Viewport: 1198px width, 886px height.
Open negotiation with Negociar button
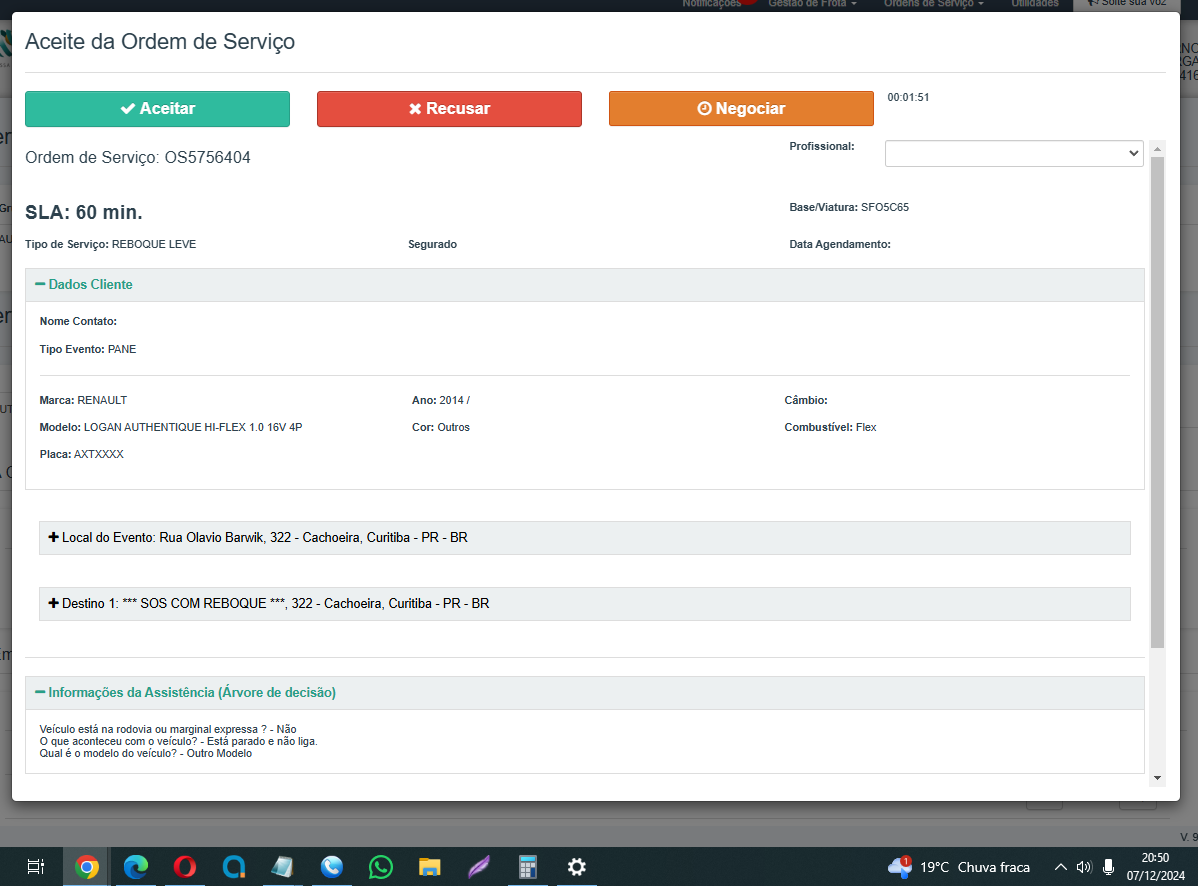tap(741, 108)
